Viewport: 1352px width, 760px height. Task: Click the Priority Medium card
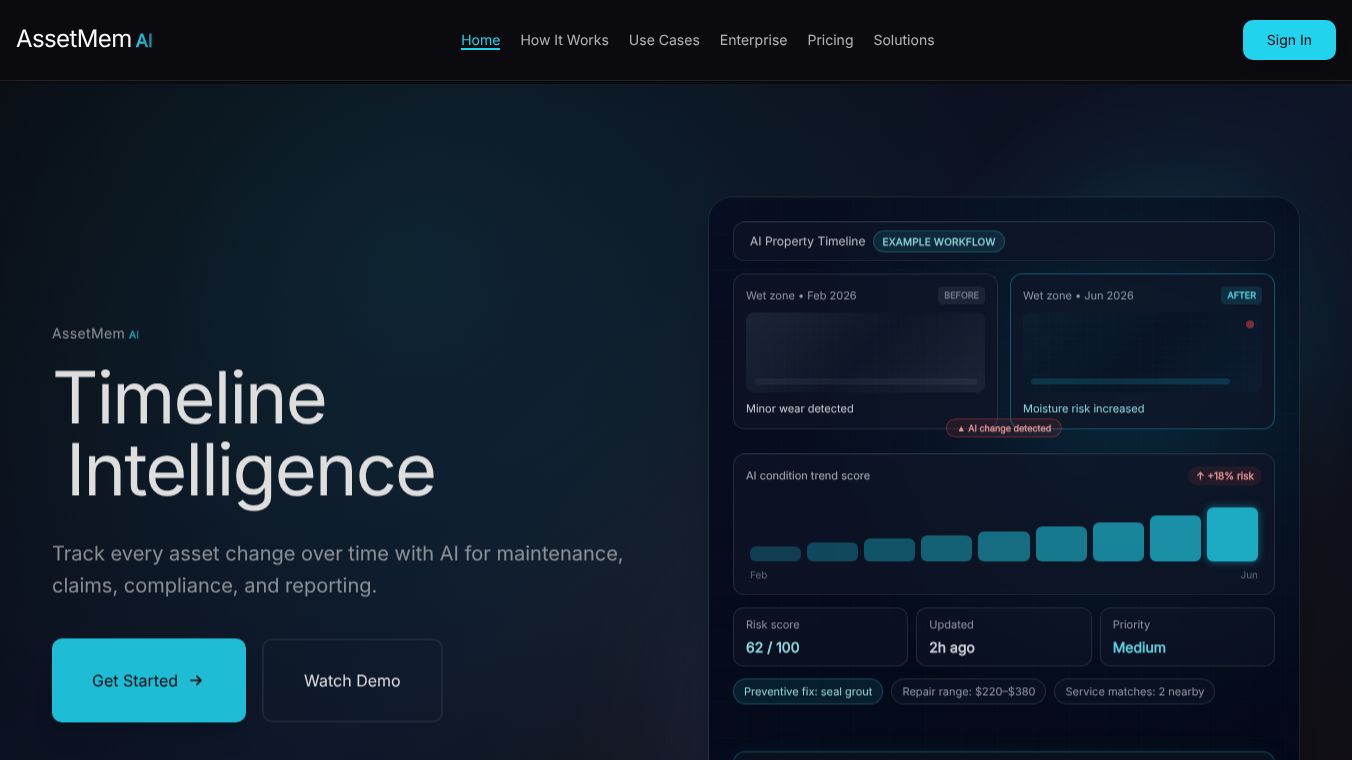click(x=1187, y=637)
